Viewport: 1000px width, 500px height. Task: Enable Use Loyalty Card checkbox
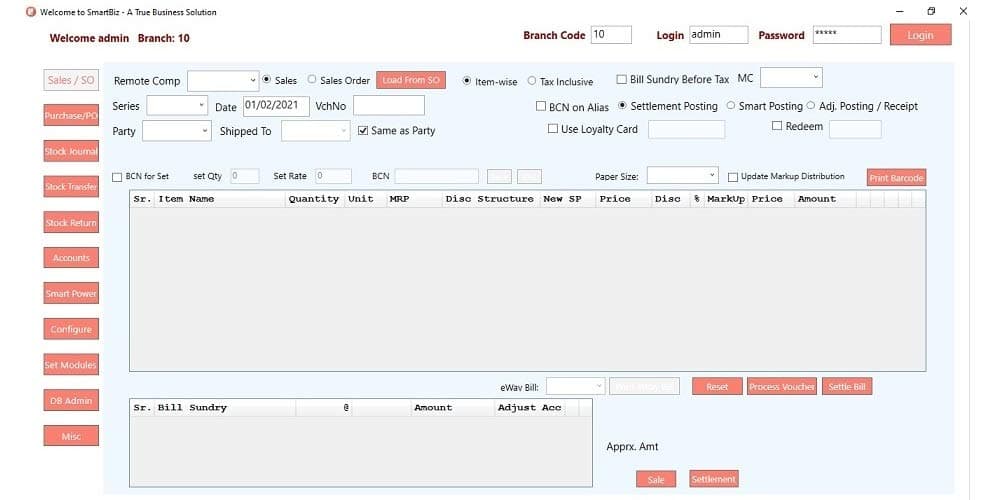coord(553,129)
